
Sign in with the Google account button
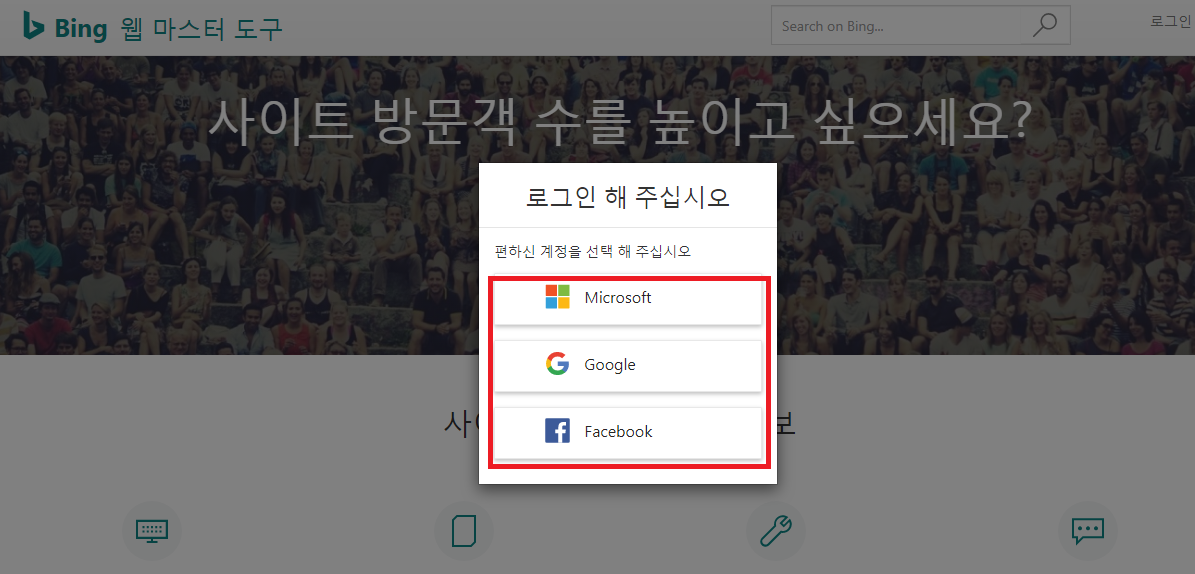tap(627, 366)
